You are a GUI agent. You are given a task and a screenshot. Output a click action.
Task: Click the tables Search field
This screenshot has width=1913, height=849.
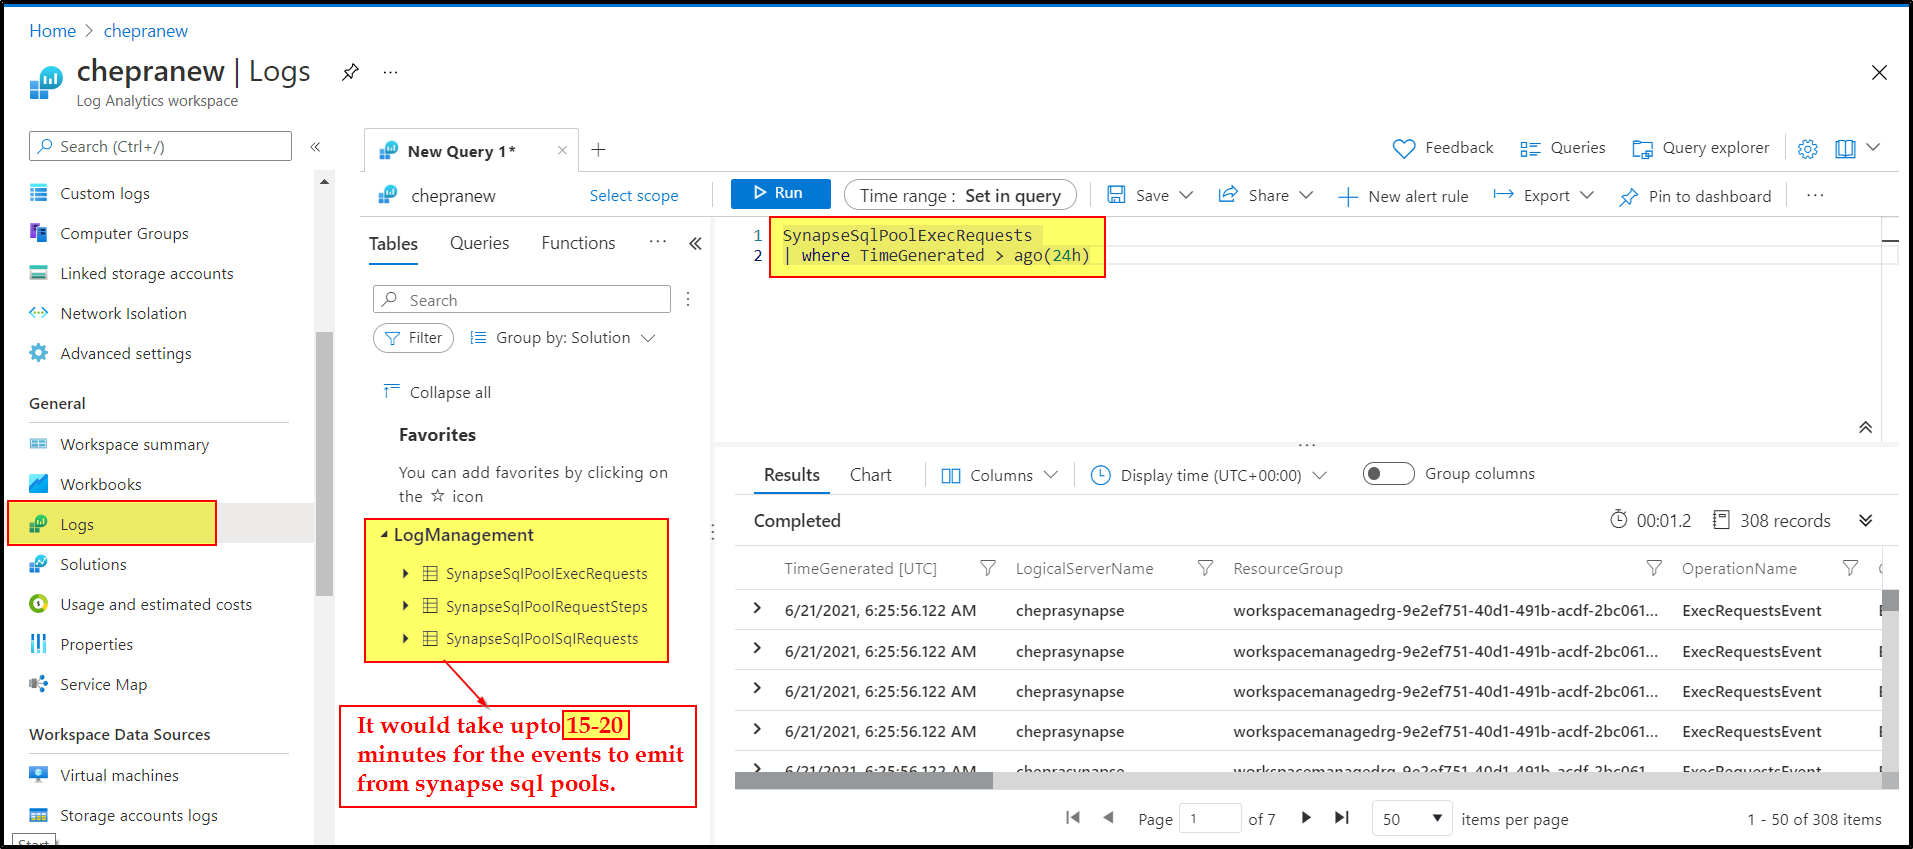click(522, 299)
